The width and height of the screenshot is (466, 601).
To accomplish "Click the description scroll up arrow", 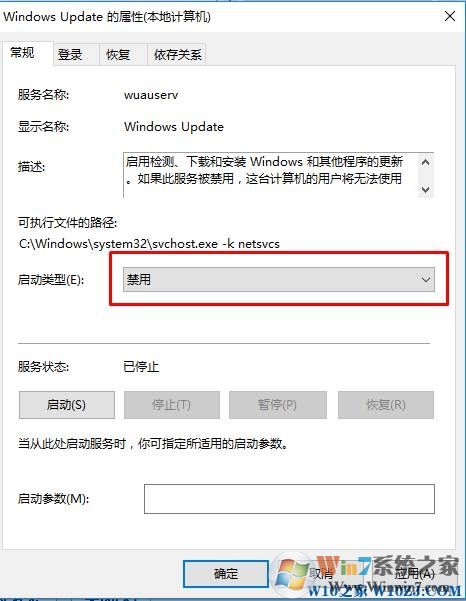I will coord(425,162).
